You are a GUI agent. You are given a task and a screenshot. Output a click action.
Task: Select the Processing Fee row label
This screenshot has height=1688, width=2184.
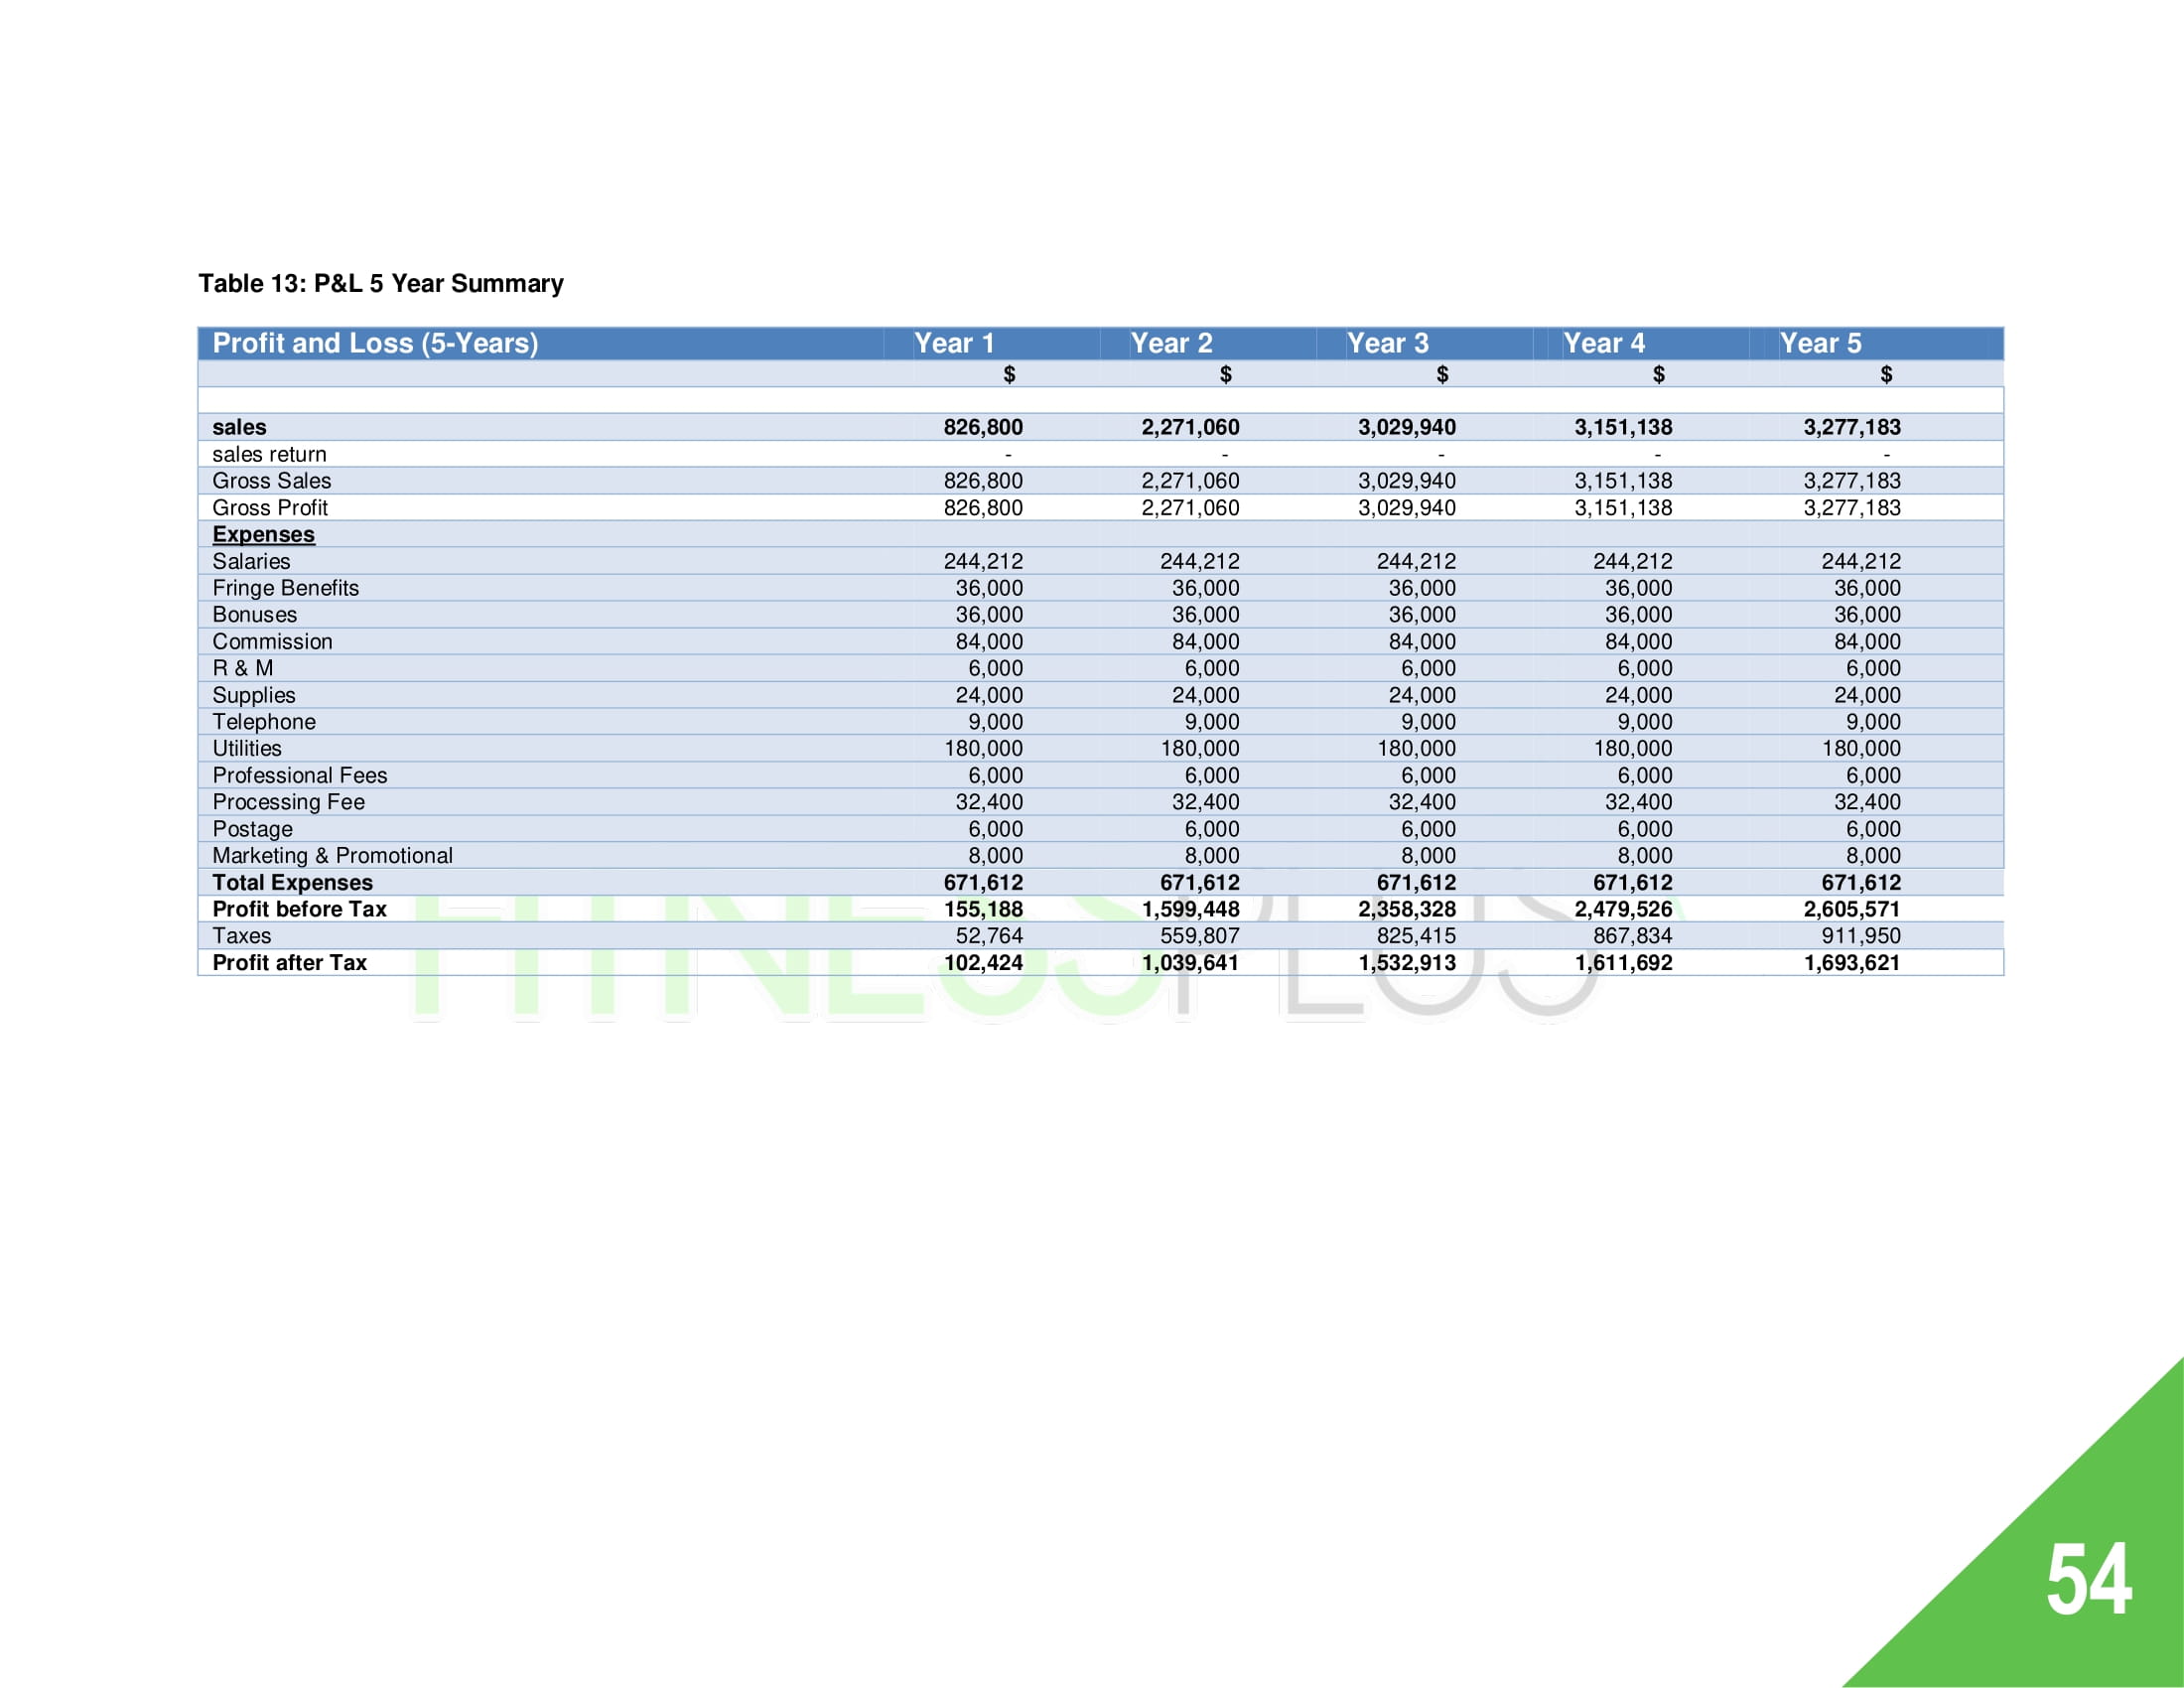(288, 801)
